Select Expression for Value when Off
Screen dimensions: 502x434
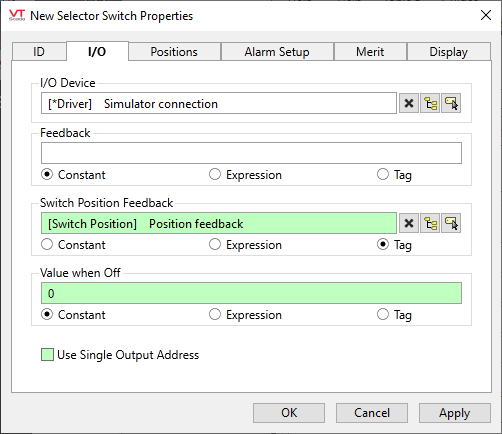(x=245, y=314)
